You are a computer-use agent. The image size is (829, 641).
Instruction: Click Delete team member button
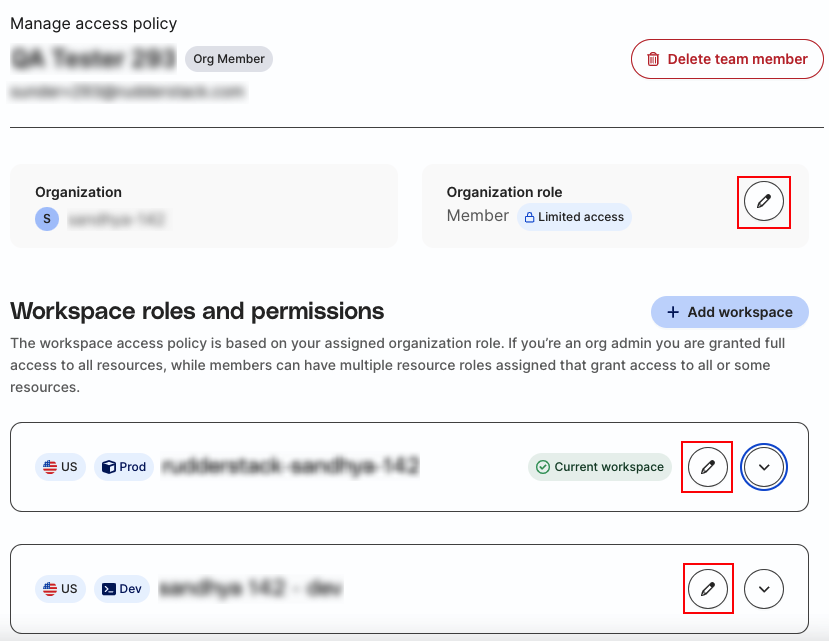727,59
